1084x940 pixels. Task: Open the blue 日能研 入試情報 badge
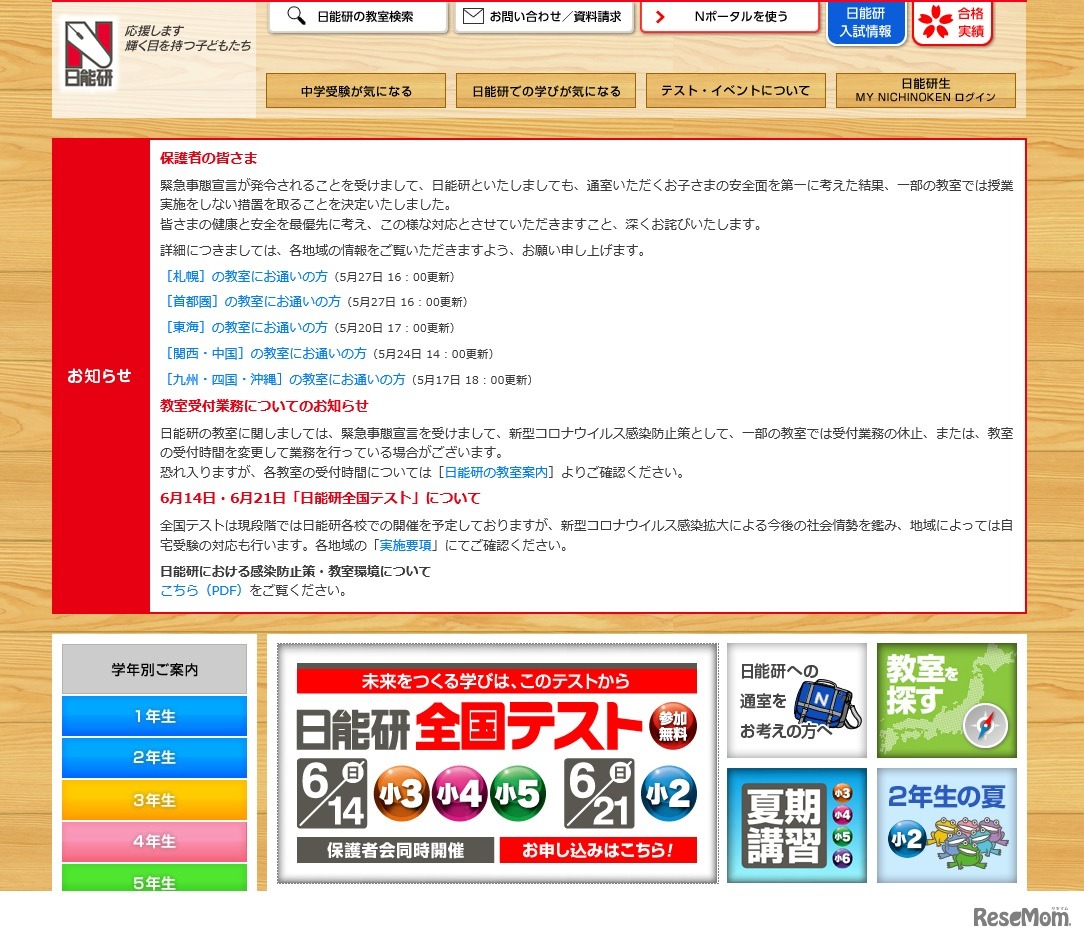click(866, 22)
